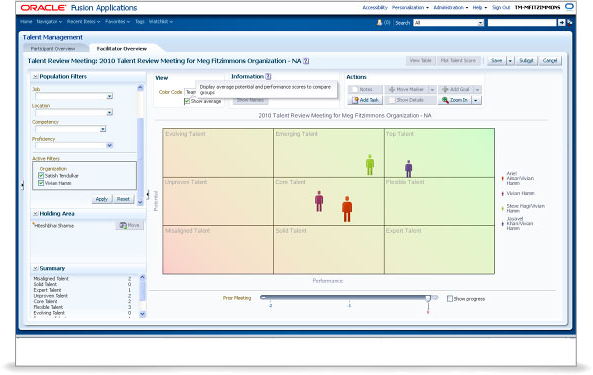Open the Help menu
Screen dimensions: 593x375
click(x=480, y=8)
